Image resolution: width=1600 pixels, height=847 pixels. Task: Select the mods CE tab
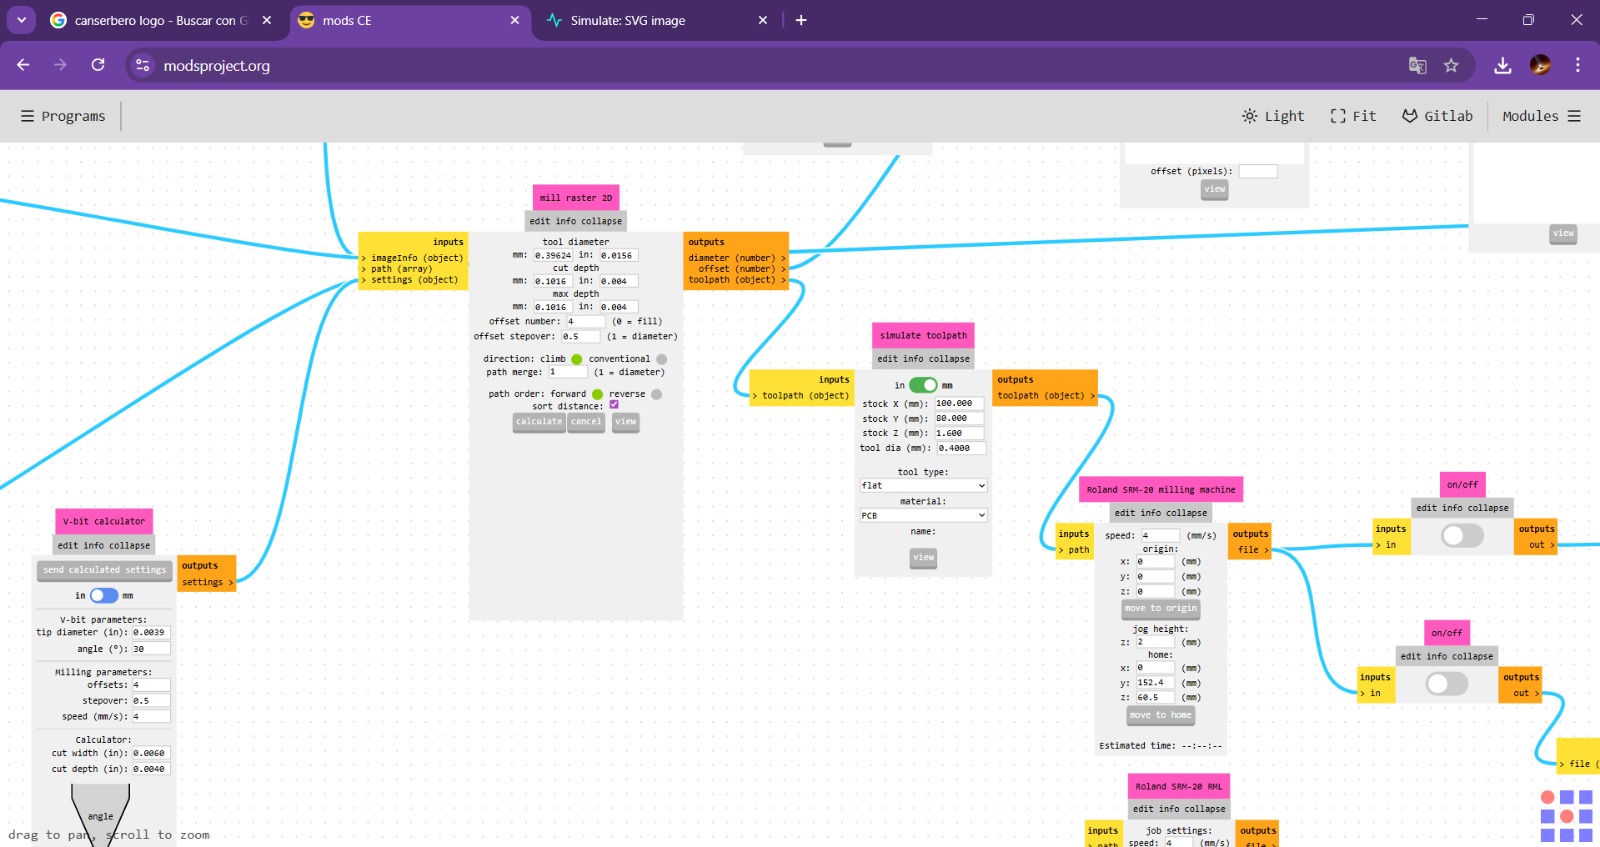pos(408,20)
